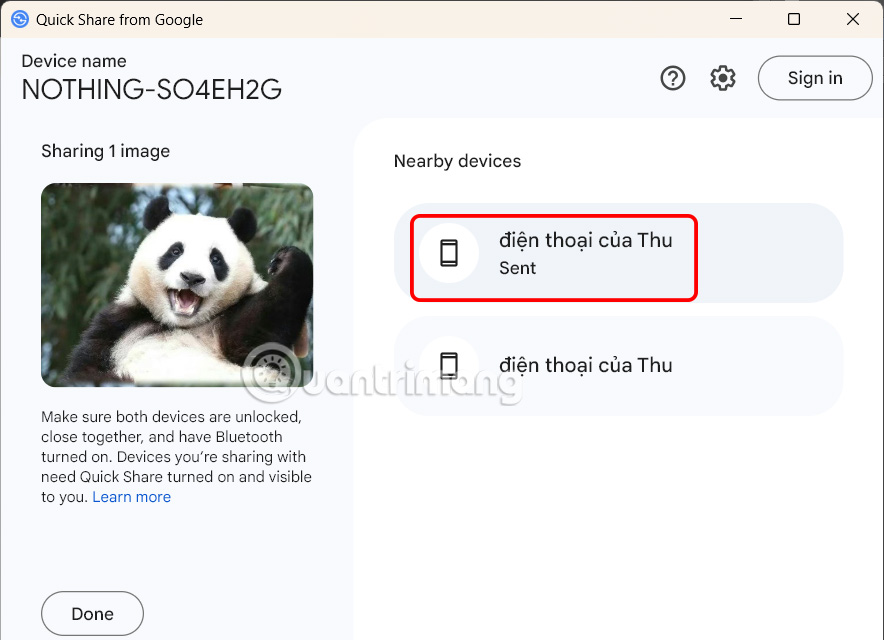Click the panda image preview

click(176, 284)
